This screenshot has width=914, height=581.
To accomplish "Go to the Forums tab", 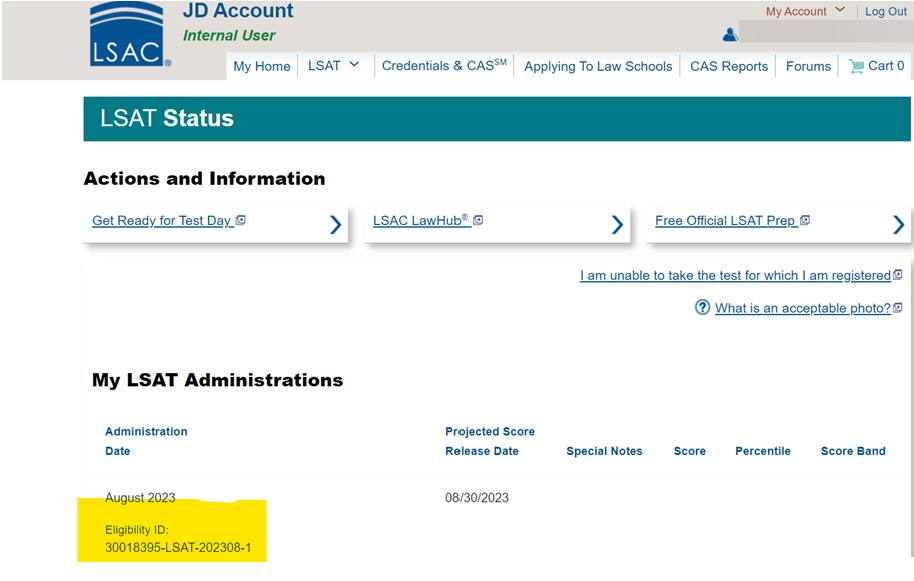I will (807, 66).
